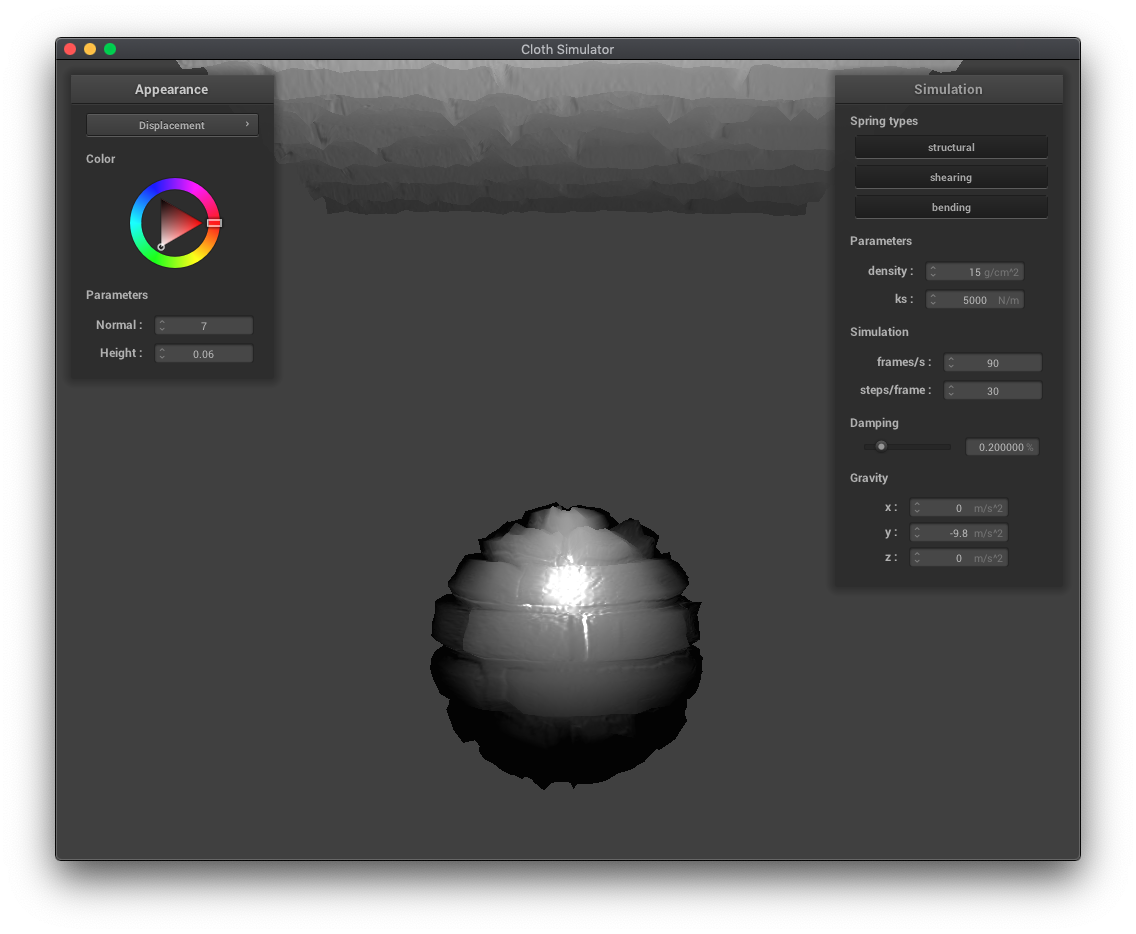Click the steps/frame stepper arrows
The image size is (1136, 934).
(951, 391)
